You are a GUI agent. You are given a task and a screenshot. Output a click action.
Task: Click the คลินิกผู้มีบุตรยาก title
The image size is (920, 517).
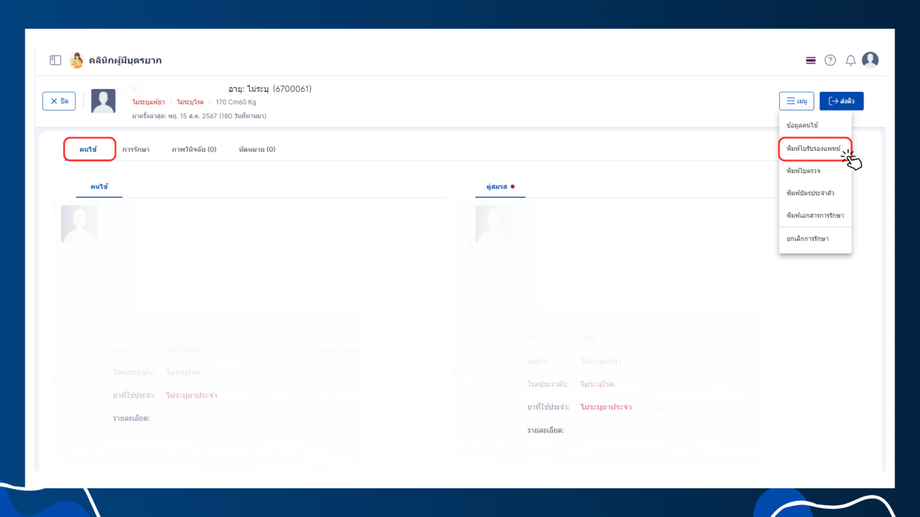(125, 60)
